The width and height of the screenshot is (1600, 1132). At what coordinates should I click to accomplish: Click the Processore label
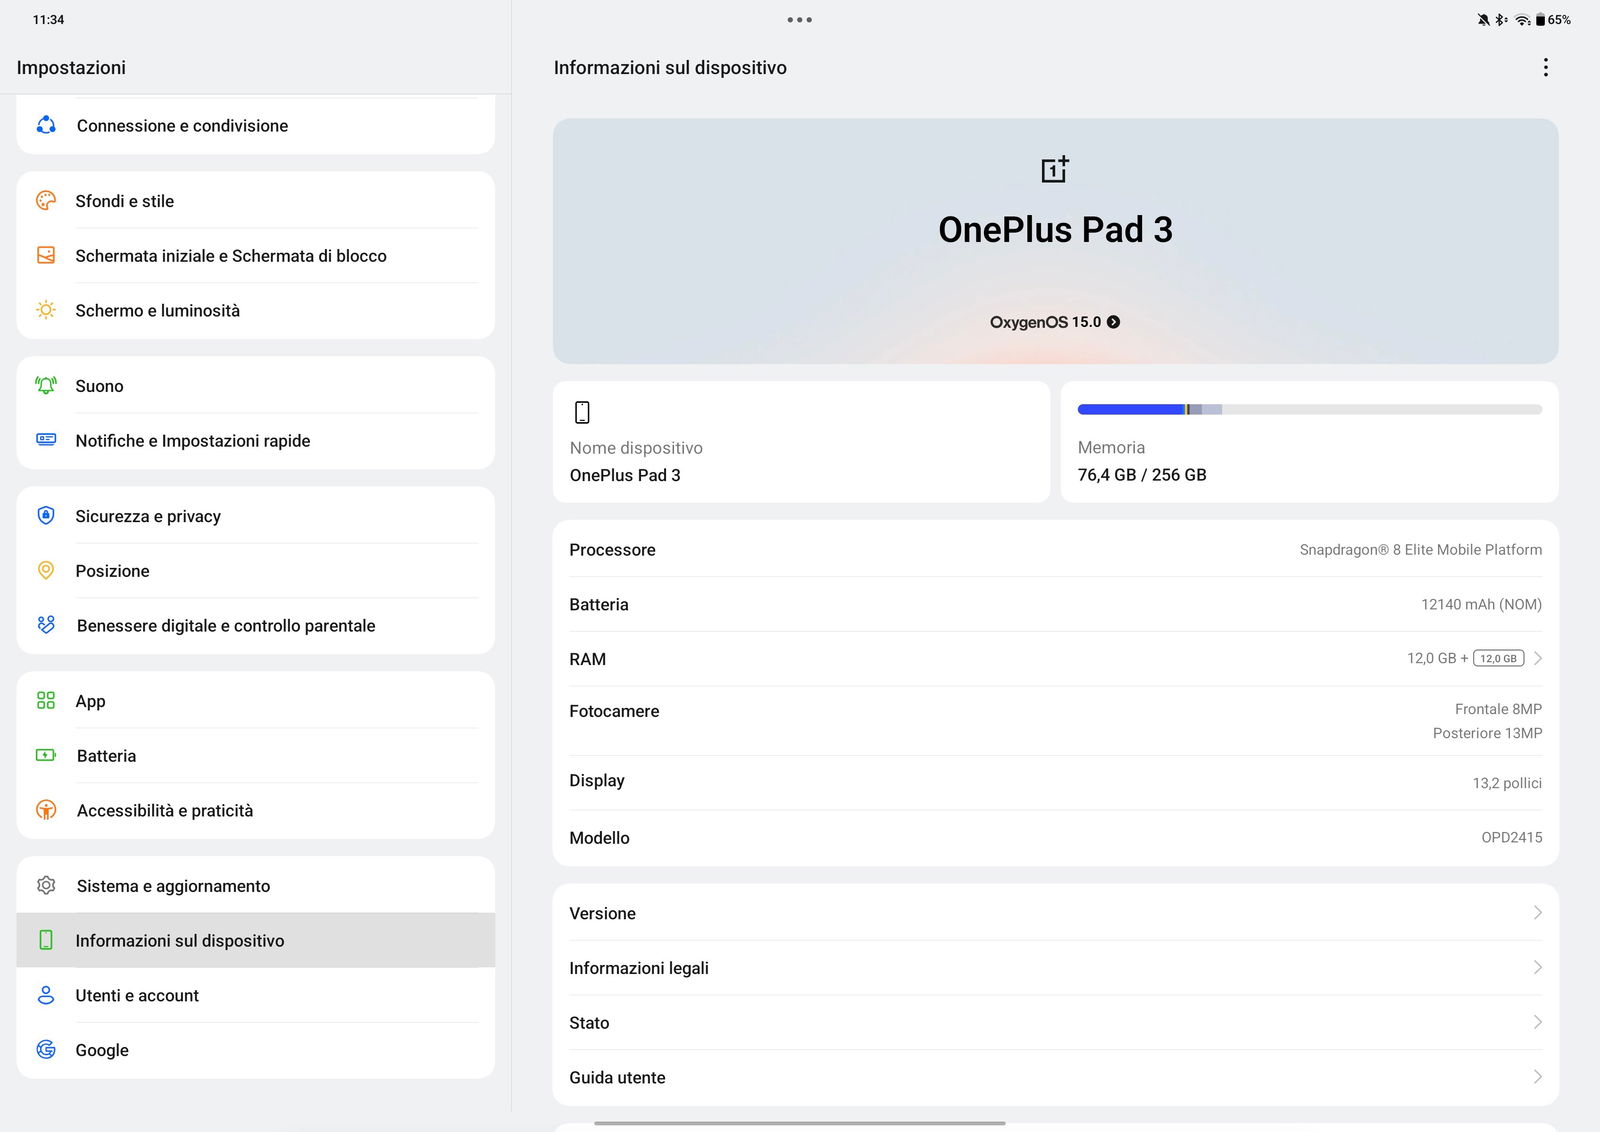(x=612, y=549)
